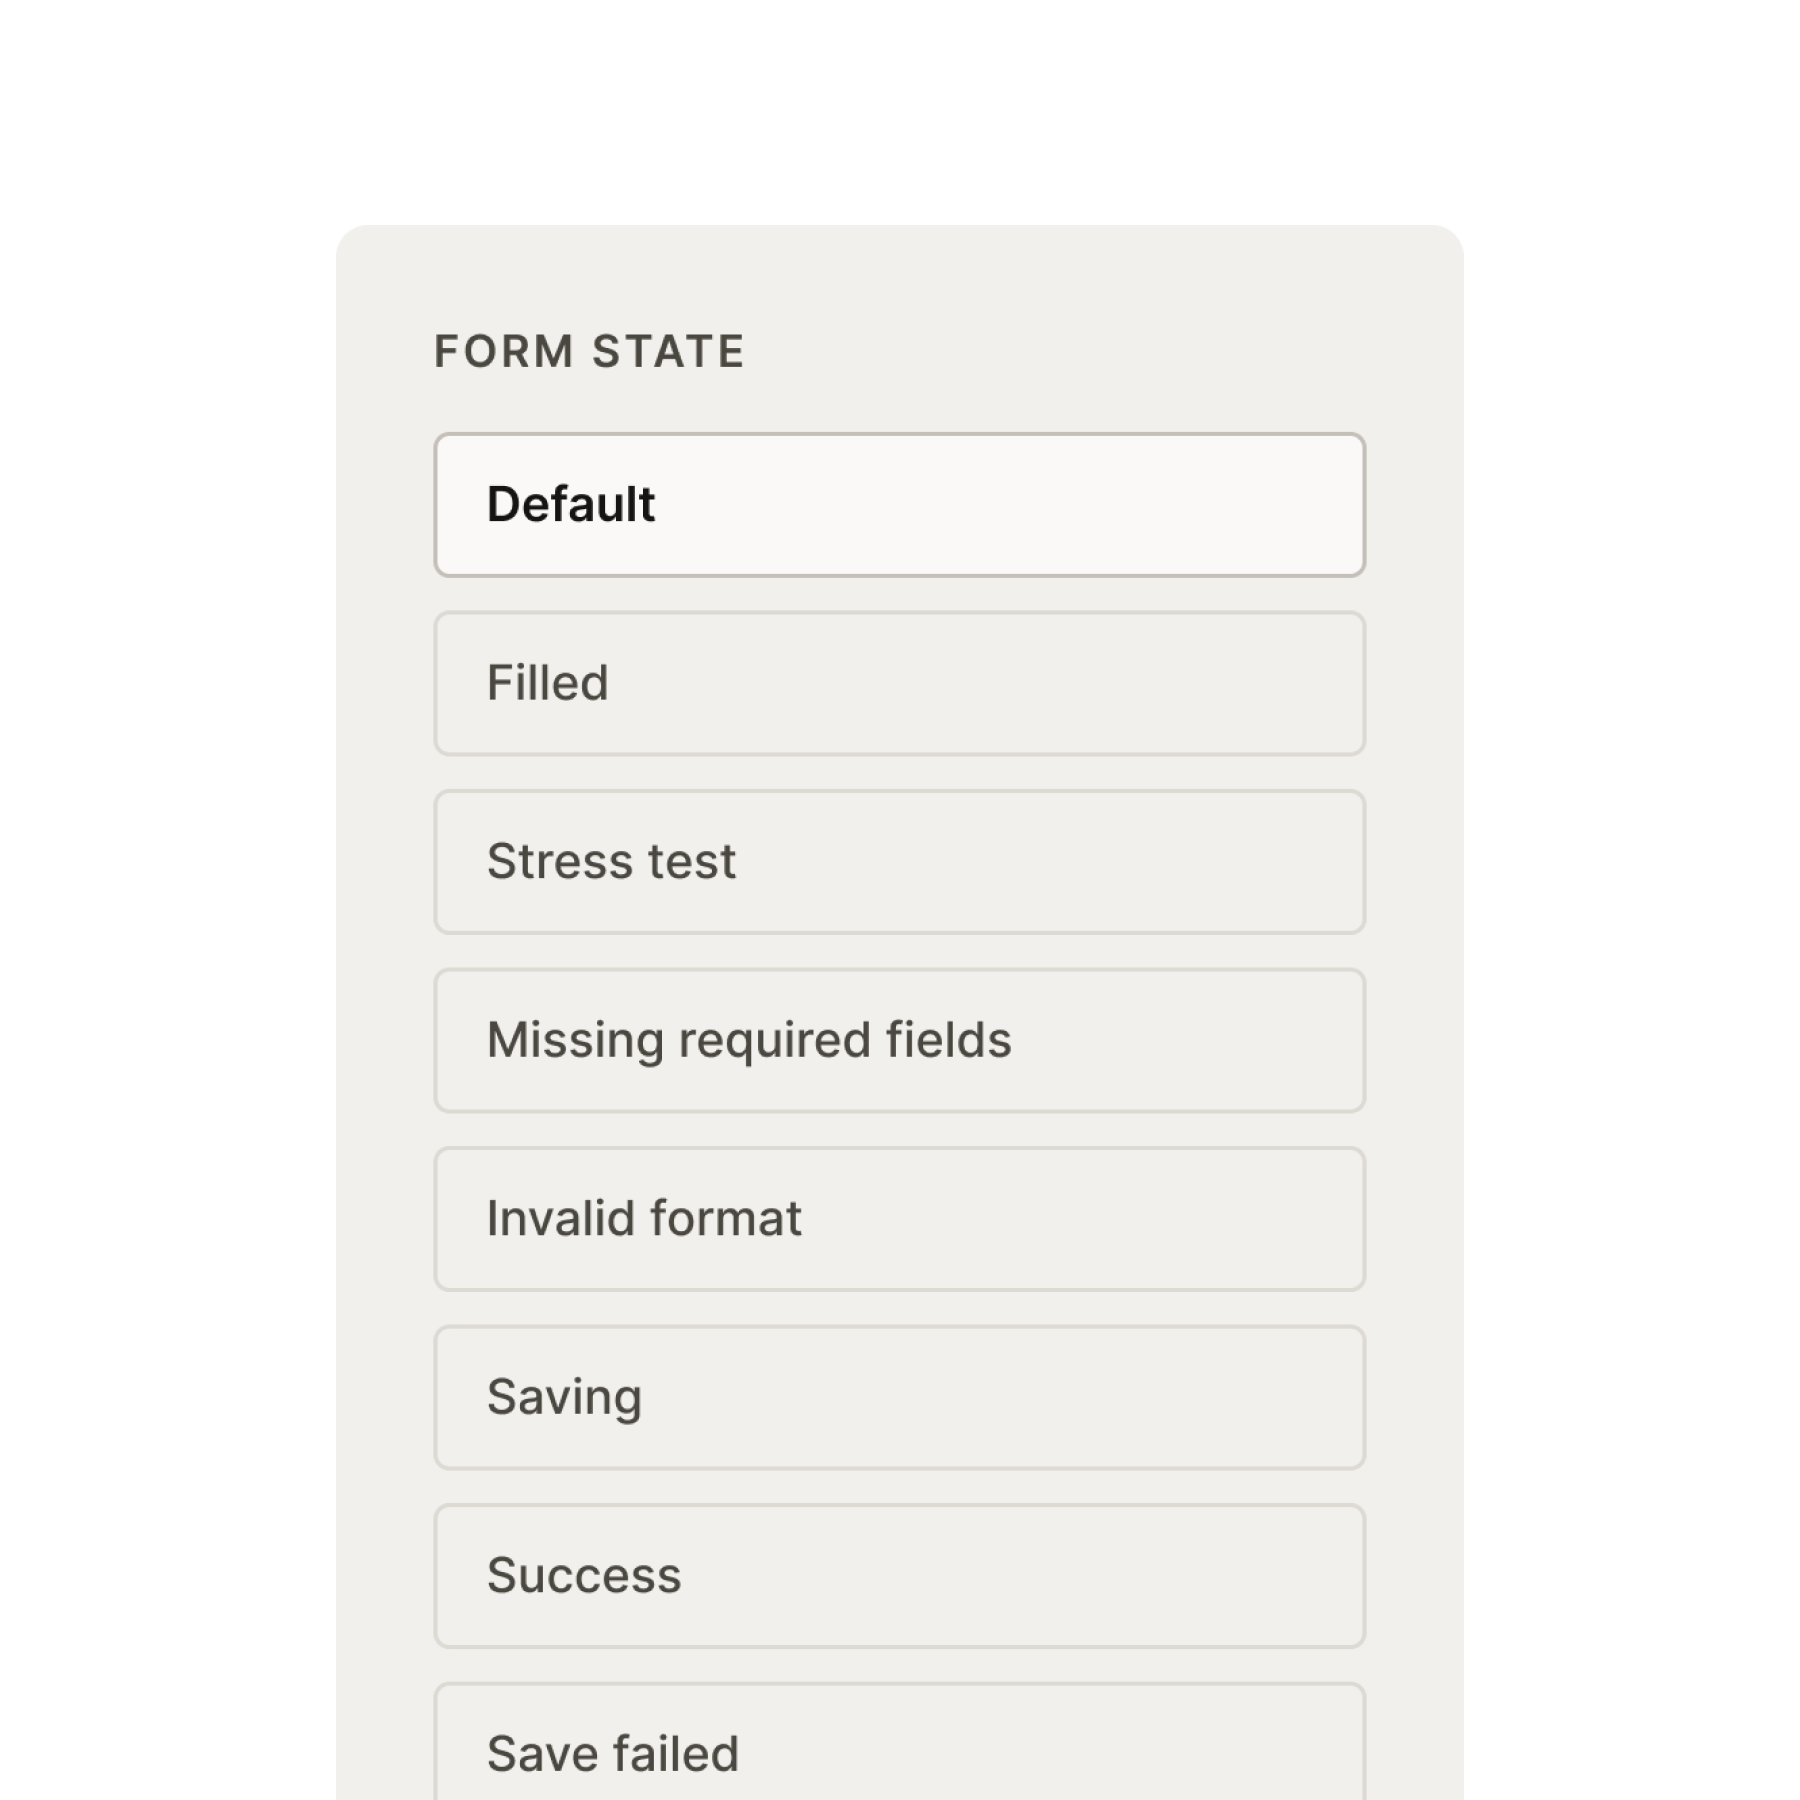This screenshot has height=1800, width=1800.
Task: Click the highlighted Default button
Action: 899,504
